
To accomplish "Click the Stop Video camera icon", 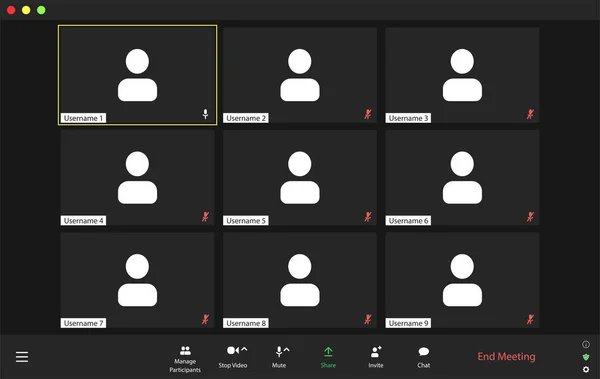I will click(x=233, y=350).
